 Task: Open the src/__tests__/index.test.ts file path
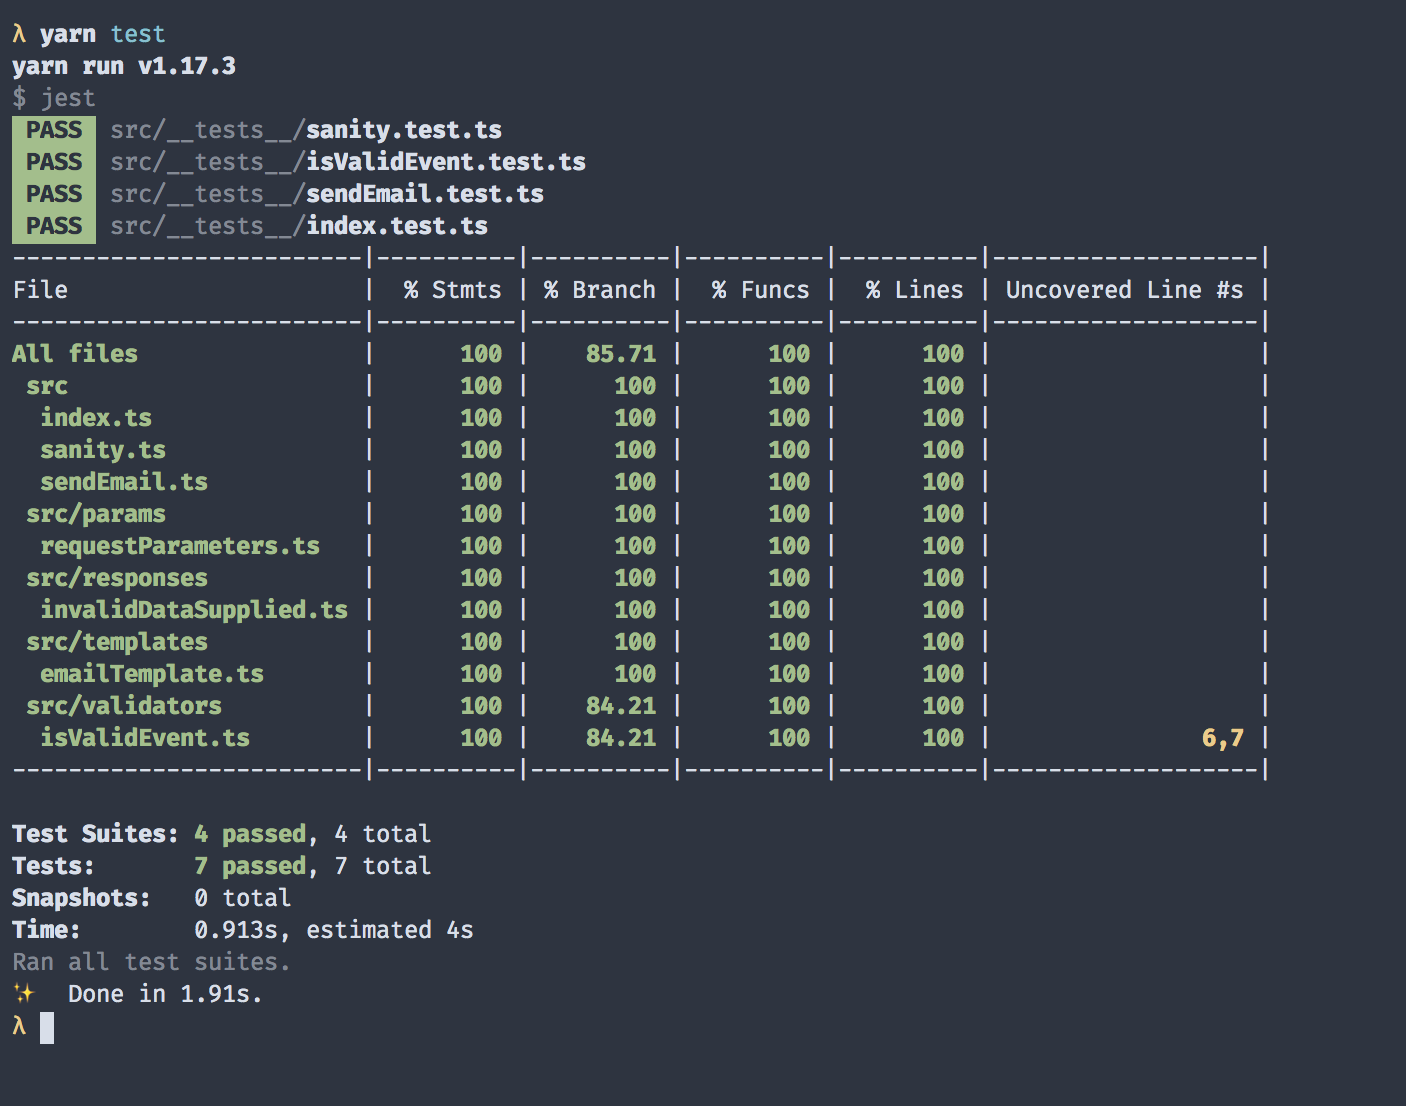tap(299, 226)
